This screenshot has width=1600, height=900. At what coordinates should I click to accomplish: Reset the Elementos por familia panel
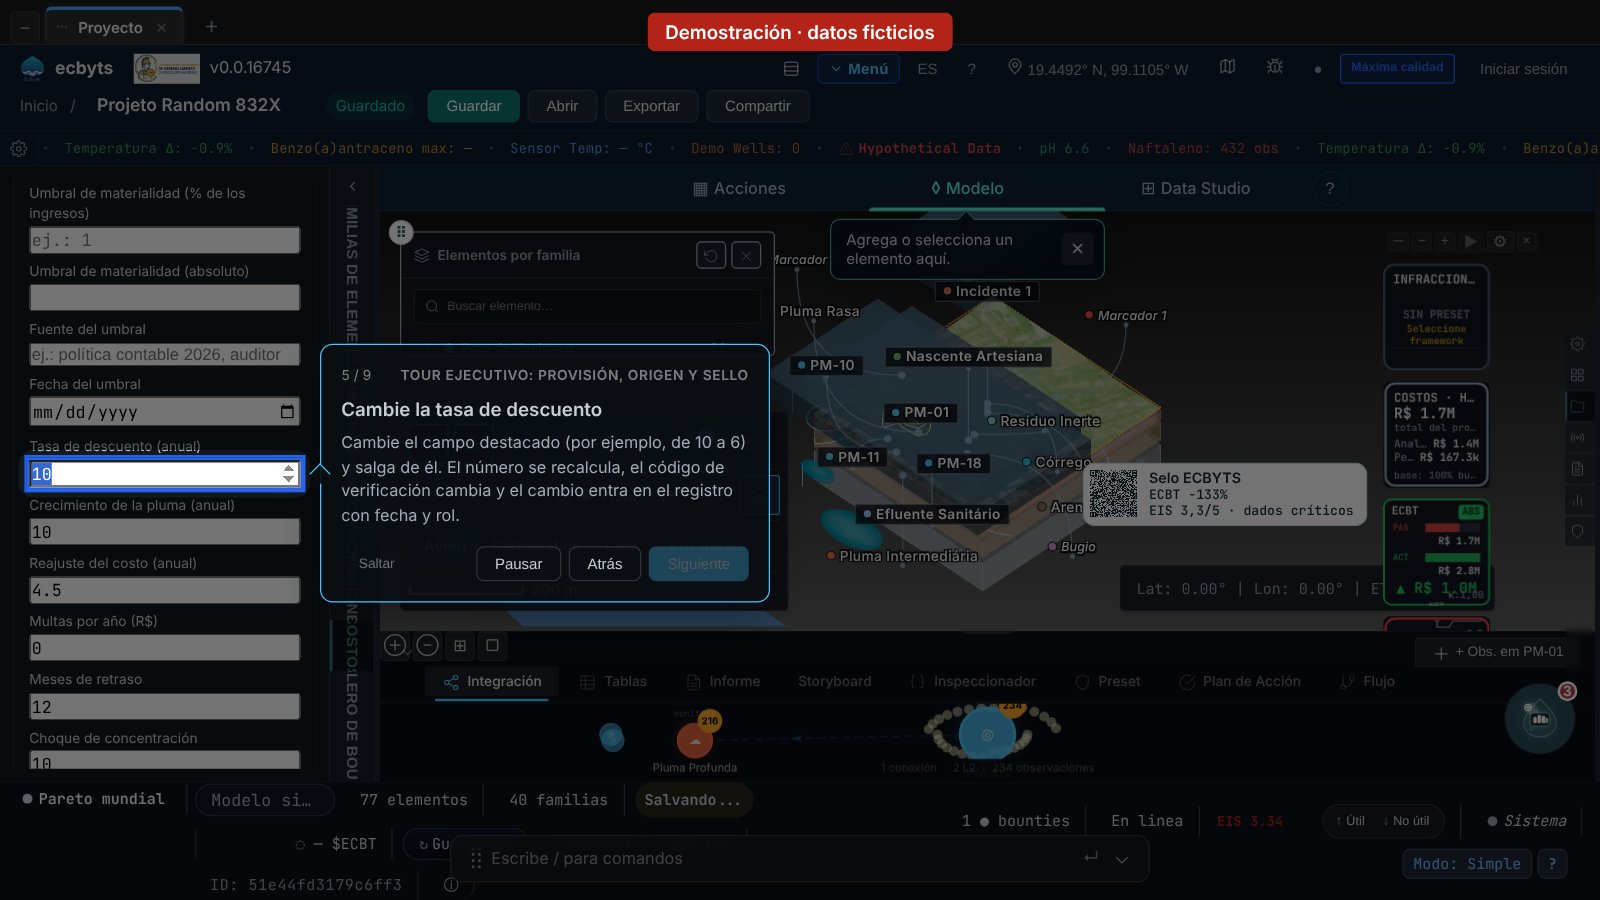[711, 255]
